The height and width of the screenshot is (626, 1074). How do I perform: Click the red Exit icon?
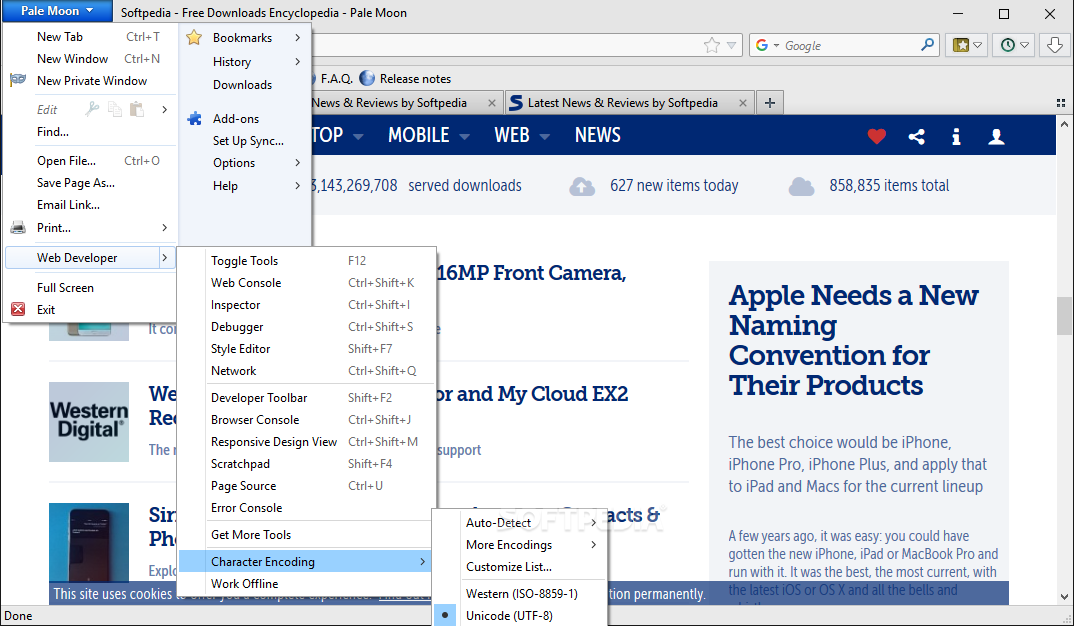[x=18, y=310]
